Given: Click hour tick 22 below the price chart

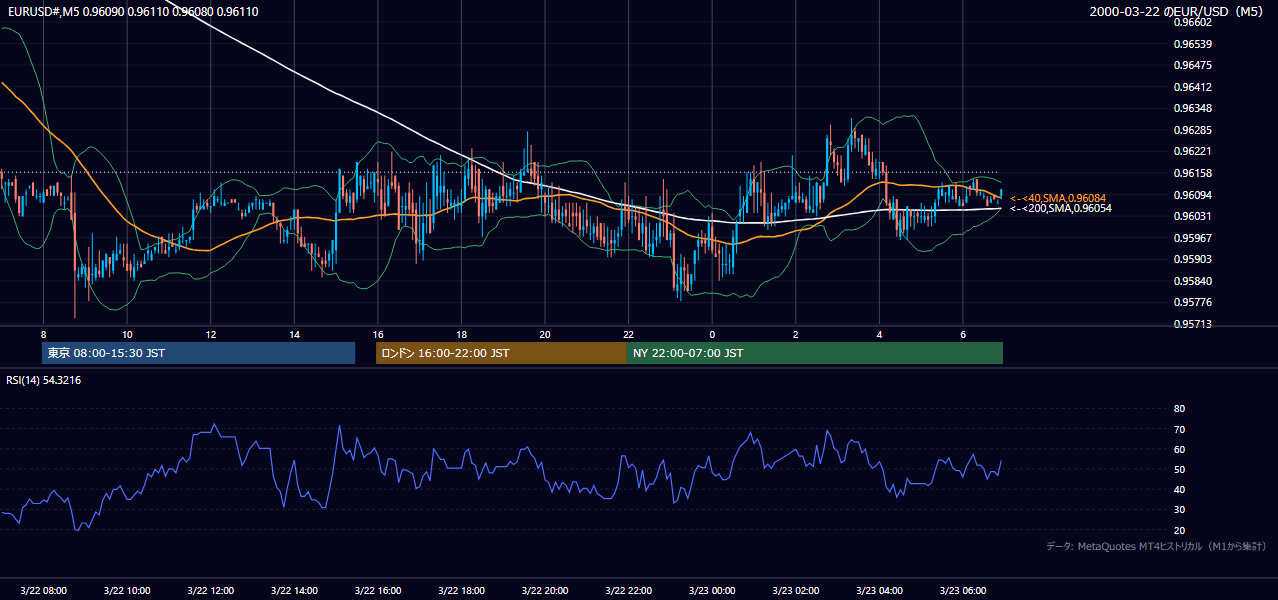Looking at the screenshot, I should [628, 334].
